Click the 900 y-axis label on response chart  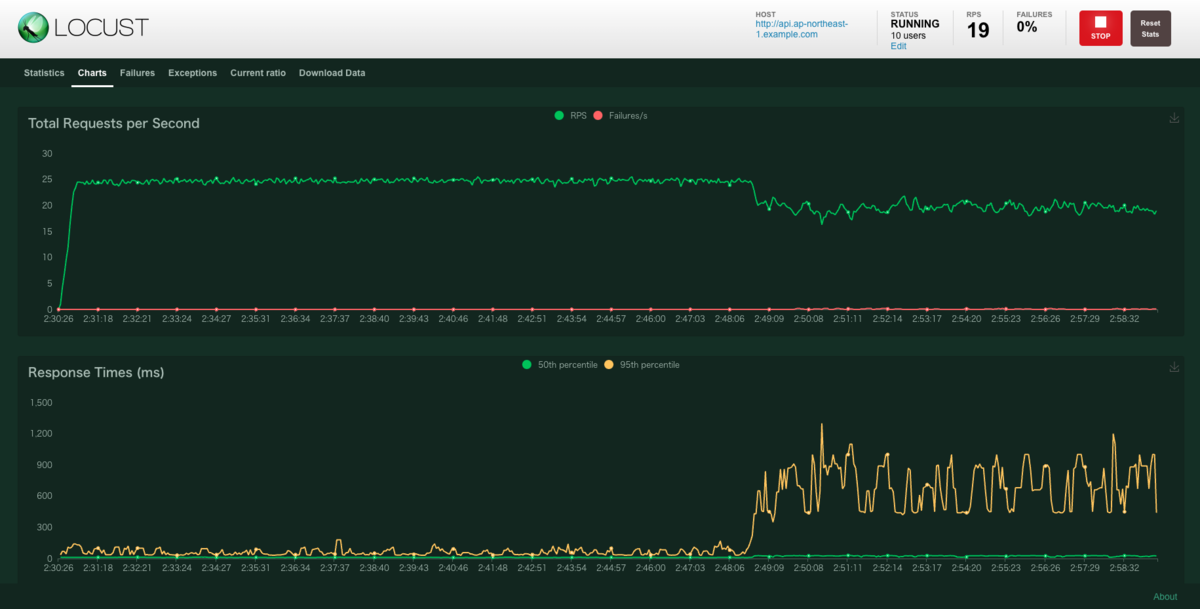tap(45, 465)
